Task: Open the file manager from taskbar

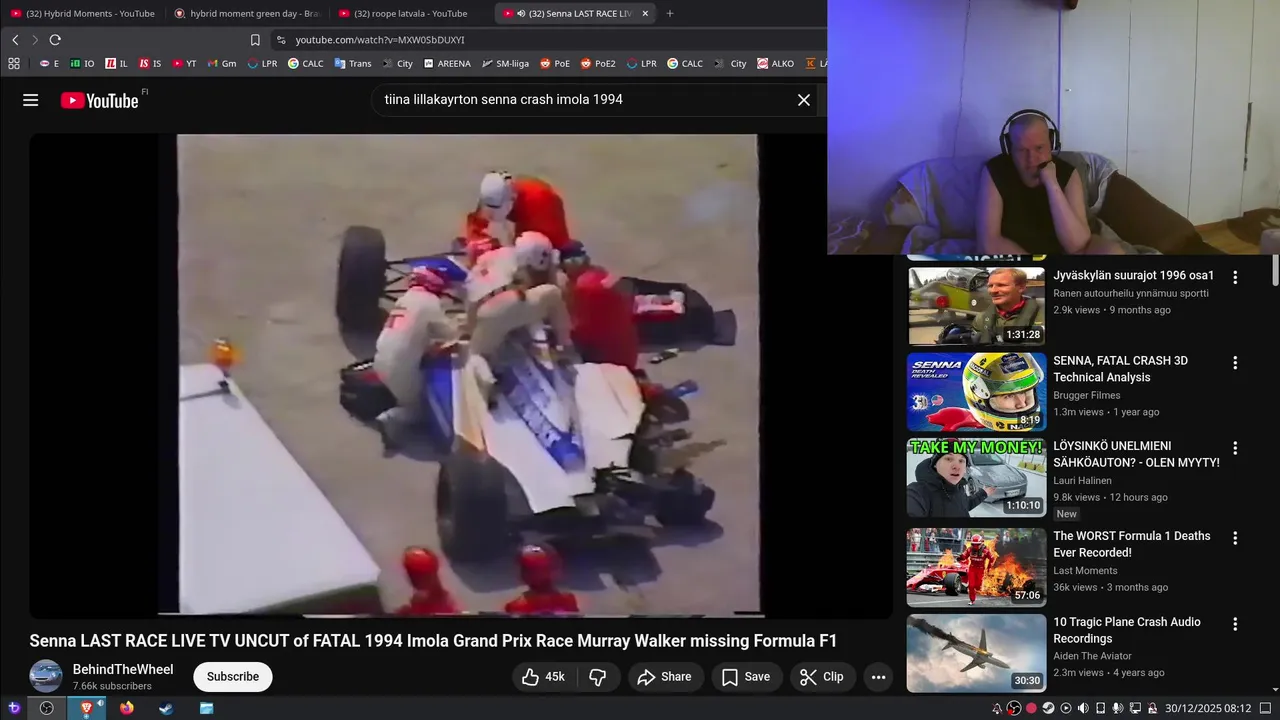Action: tap(206, 708)
